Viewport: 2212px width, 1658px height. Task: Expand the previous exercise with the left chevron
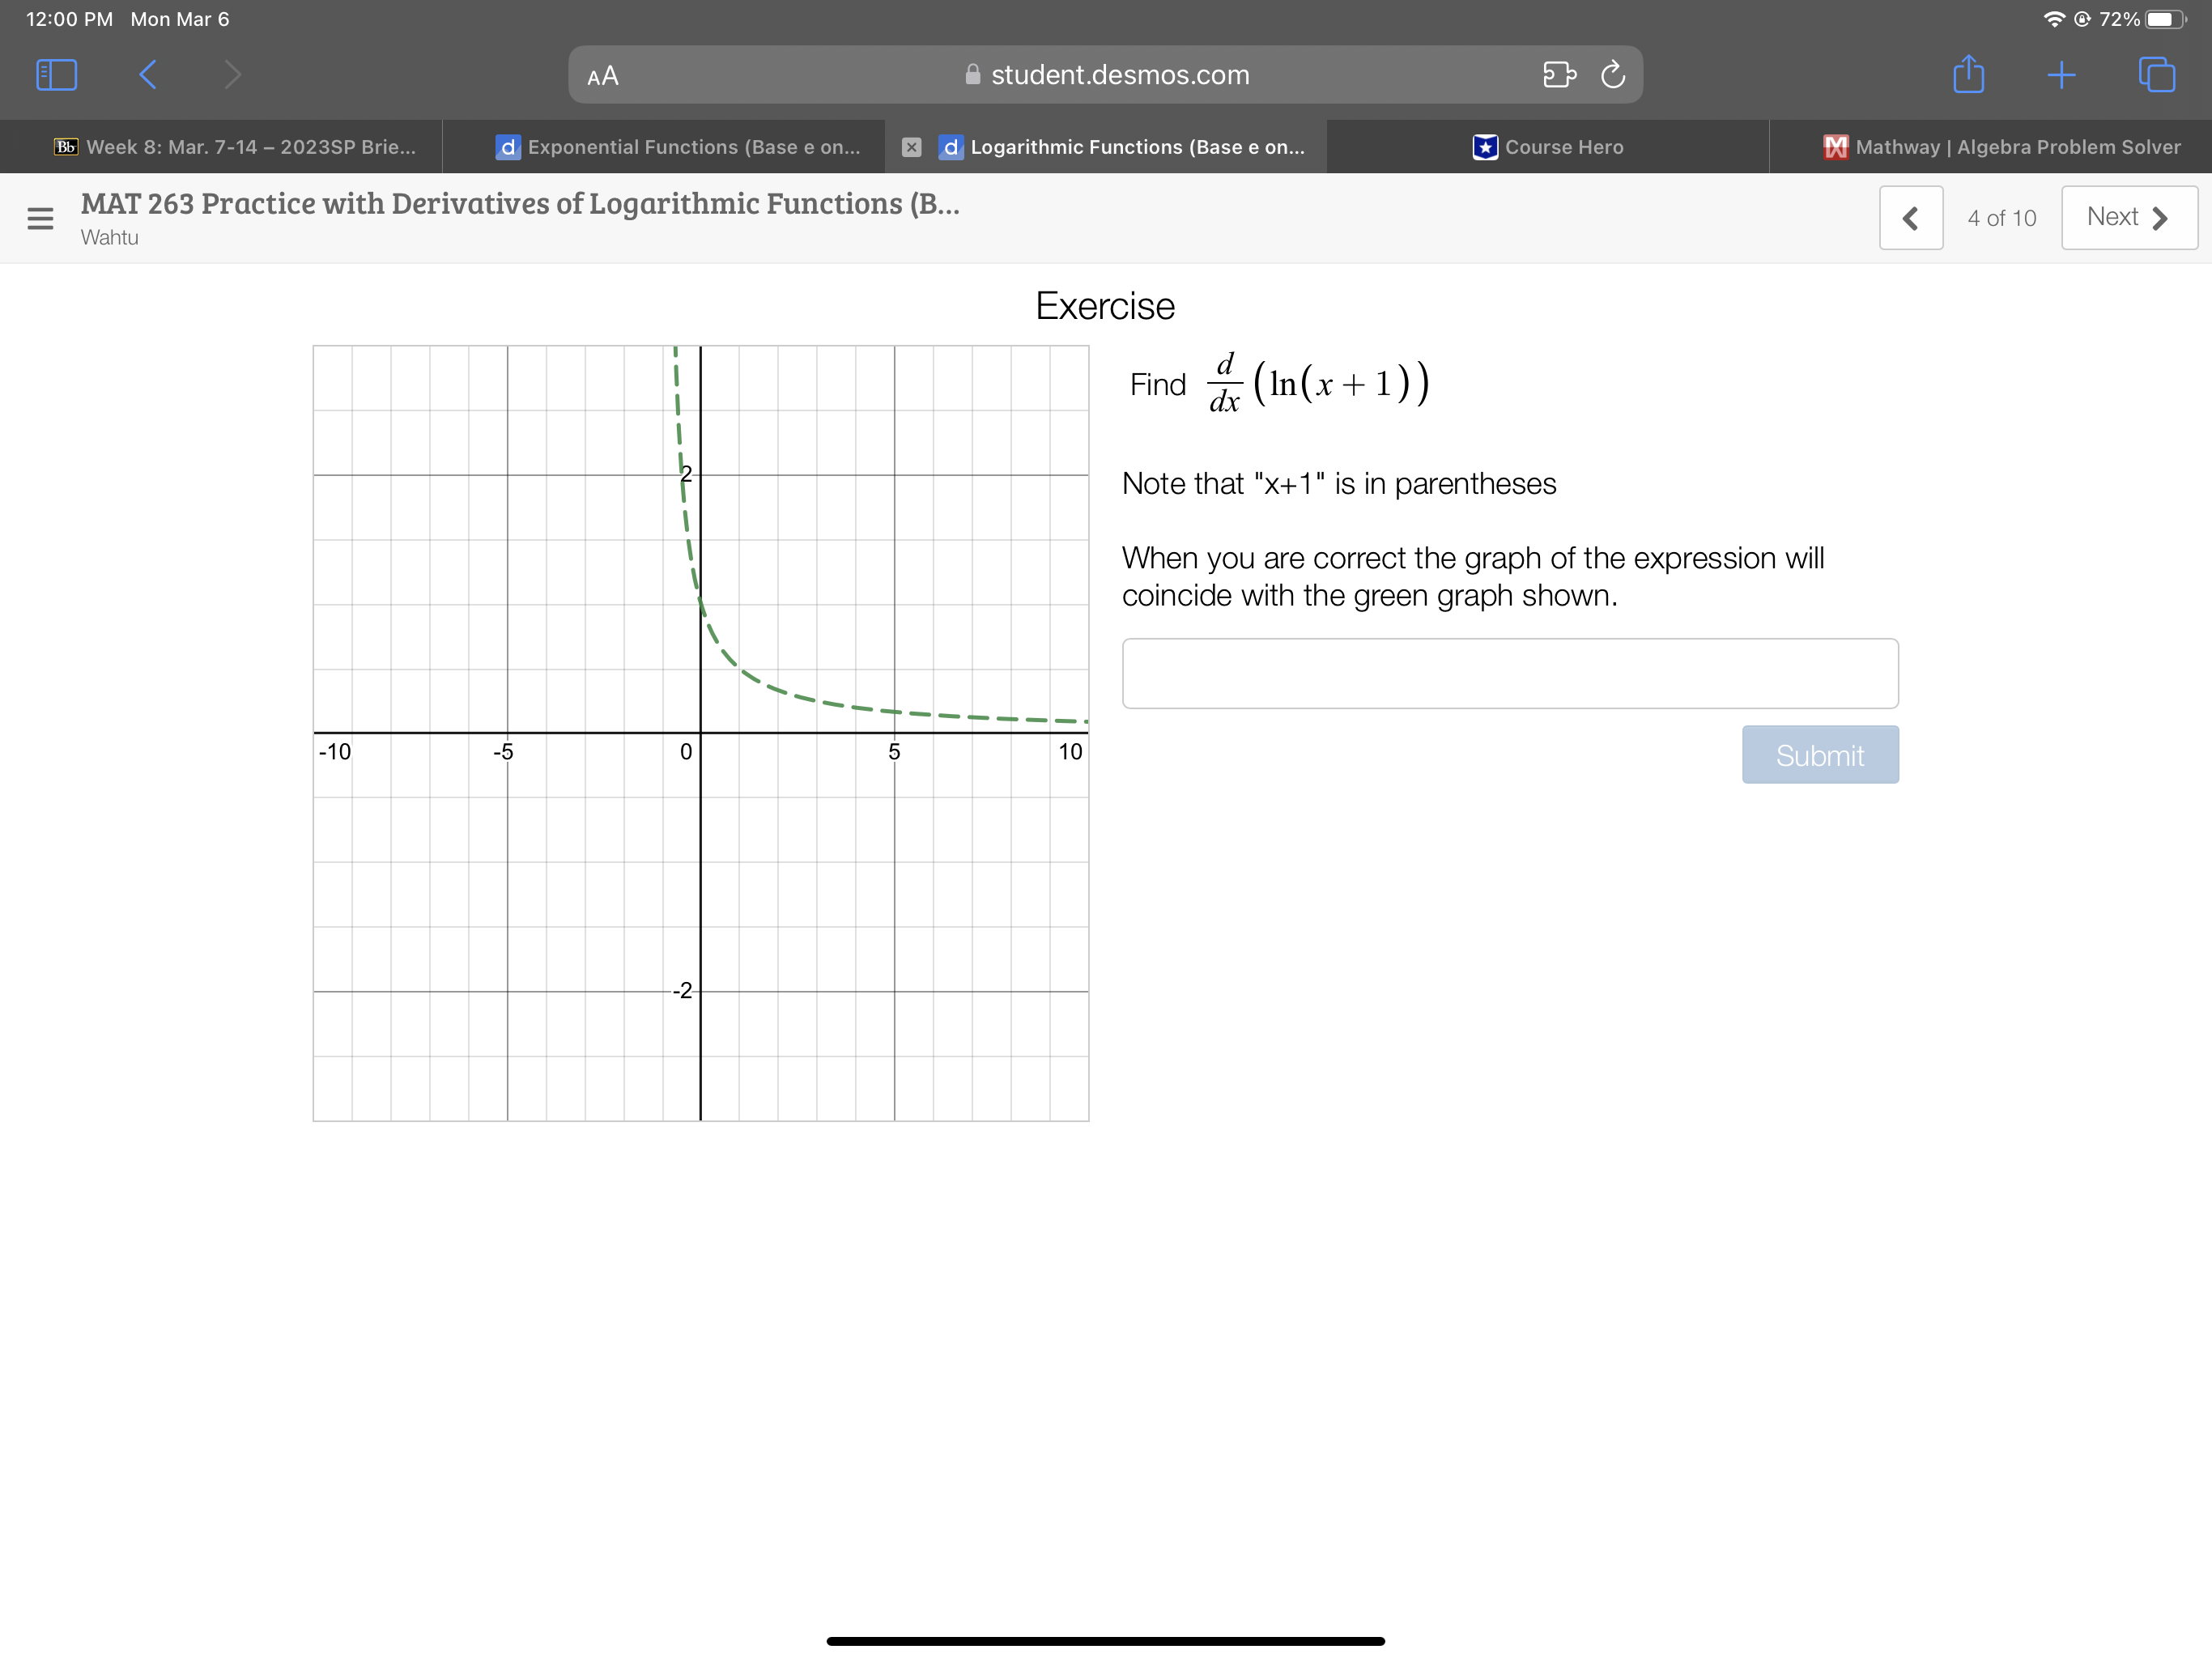click(1911, 217)
